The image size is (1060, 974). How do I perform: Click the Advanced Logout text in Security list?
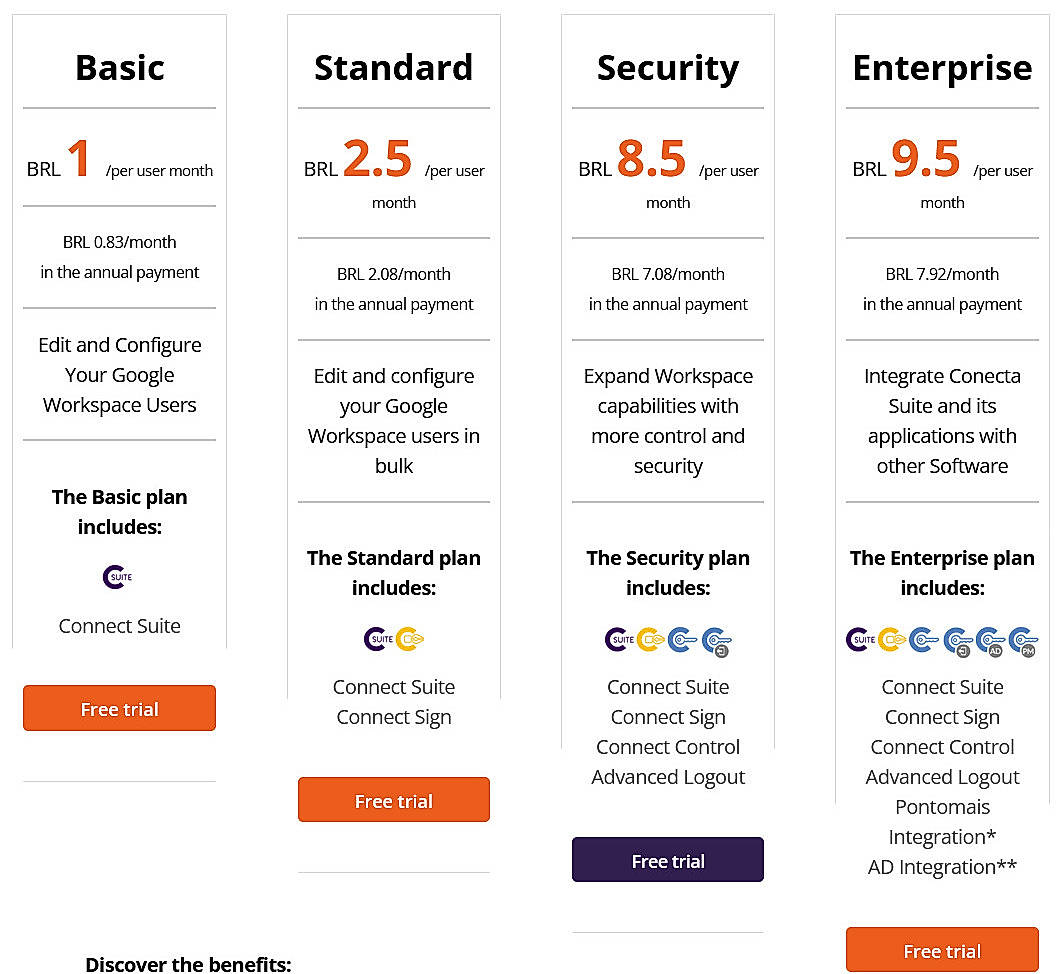click(x=668, y=777)
